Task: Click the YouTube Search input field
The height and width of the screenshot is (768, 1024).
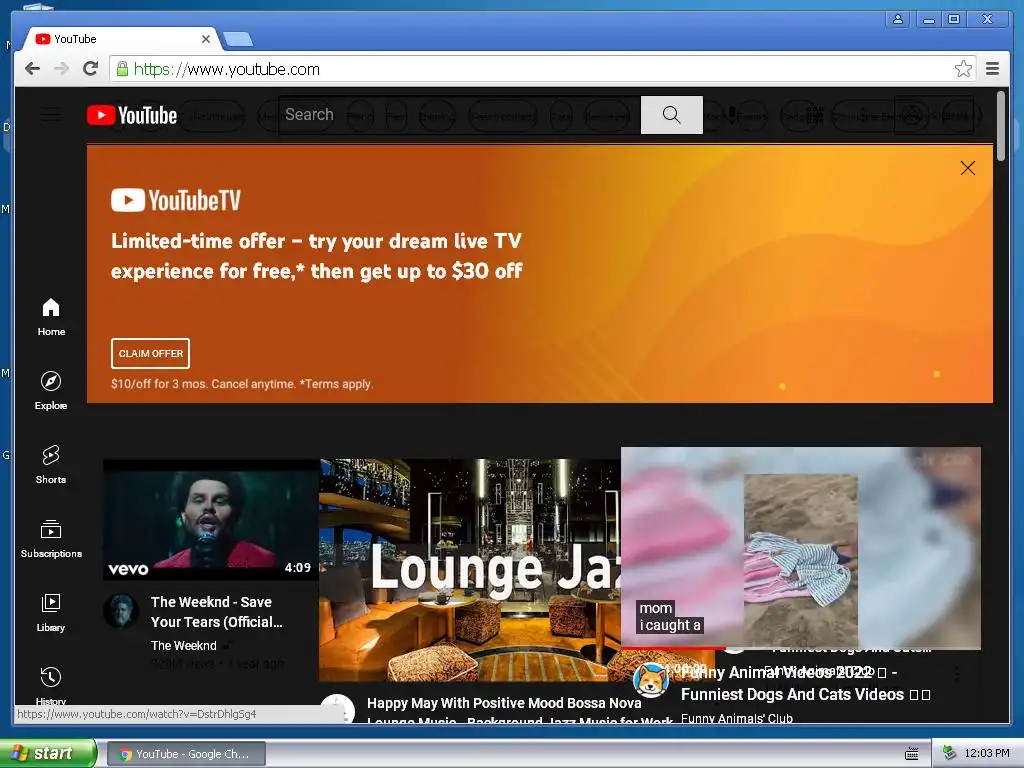Action: click(460, 115)
